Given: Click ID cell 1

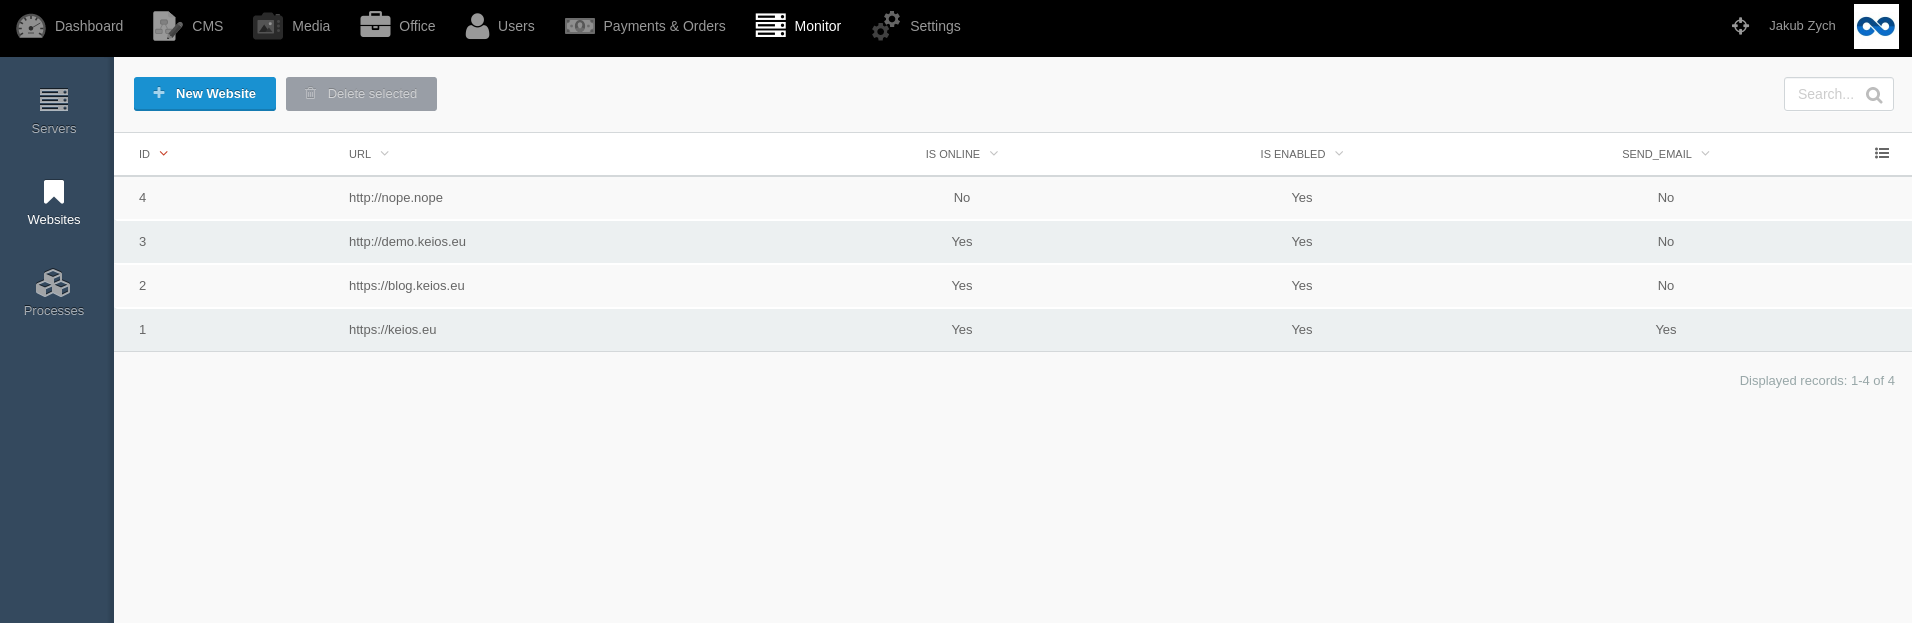Looking at the screenshot, I should click(x=143, y=330).
